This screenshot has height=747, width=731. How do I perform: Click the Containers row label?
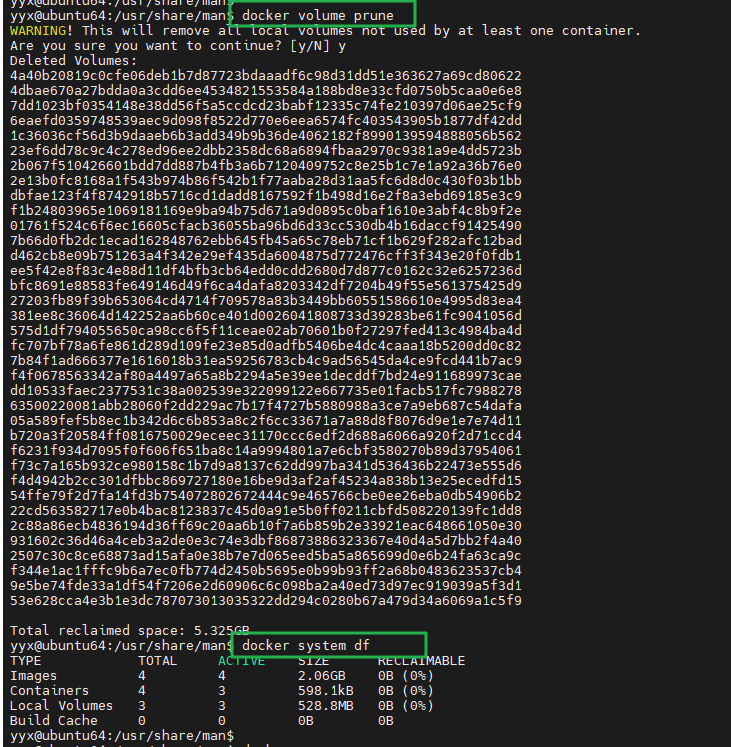pyautogui.click(x=50, y=691)
